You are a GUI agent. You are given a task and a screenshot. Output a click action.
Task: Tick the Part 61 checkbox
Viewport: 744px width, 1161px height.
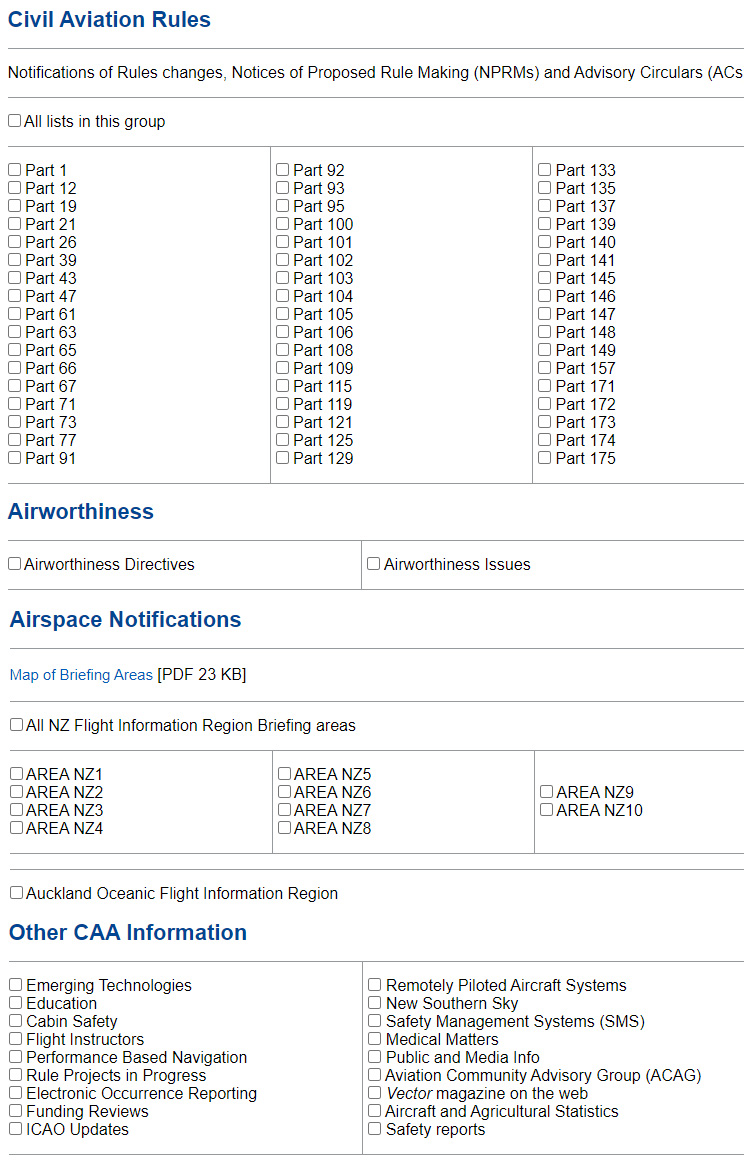pyautogui.click(x=15, y=314)
